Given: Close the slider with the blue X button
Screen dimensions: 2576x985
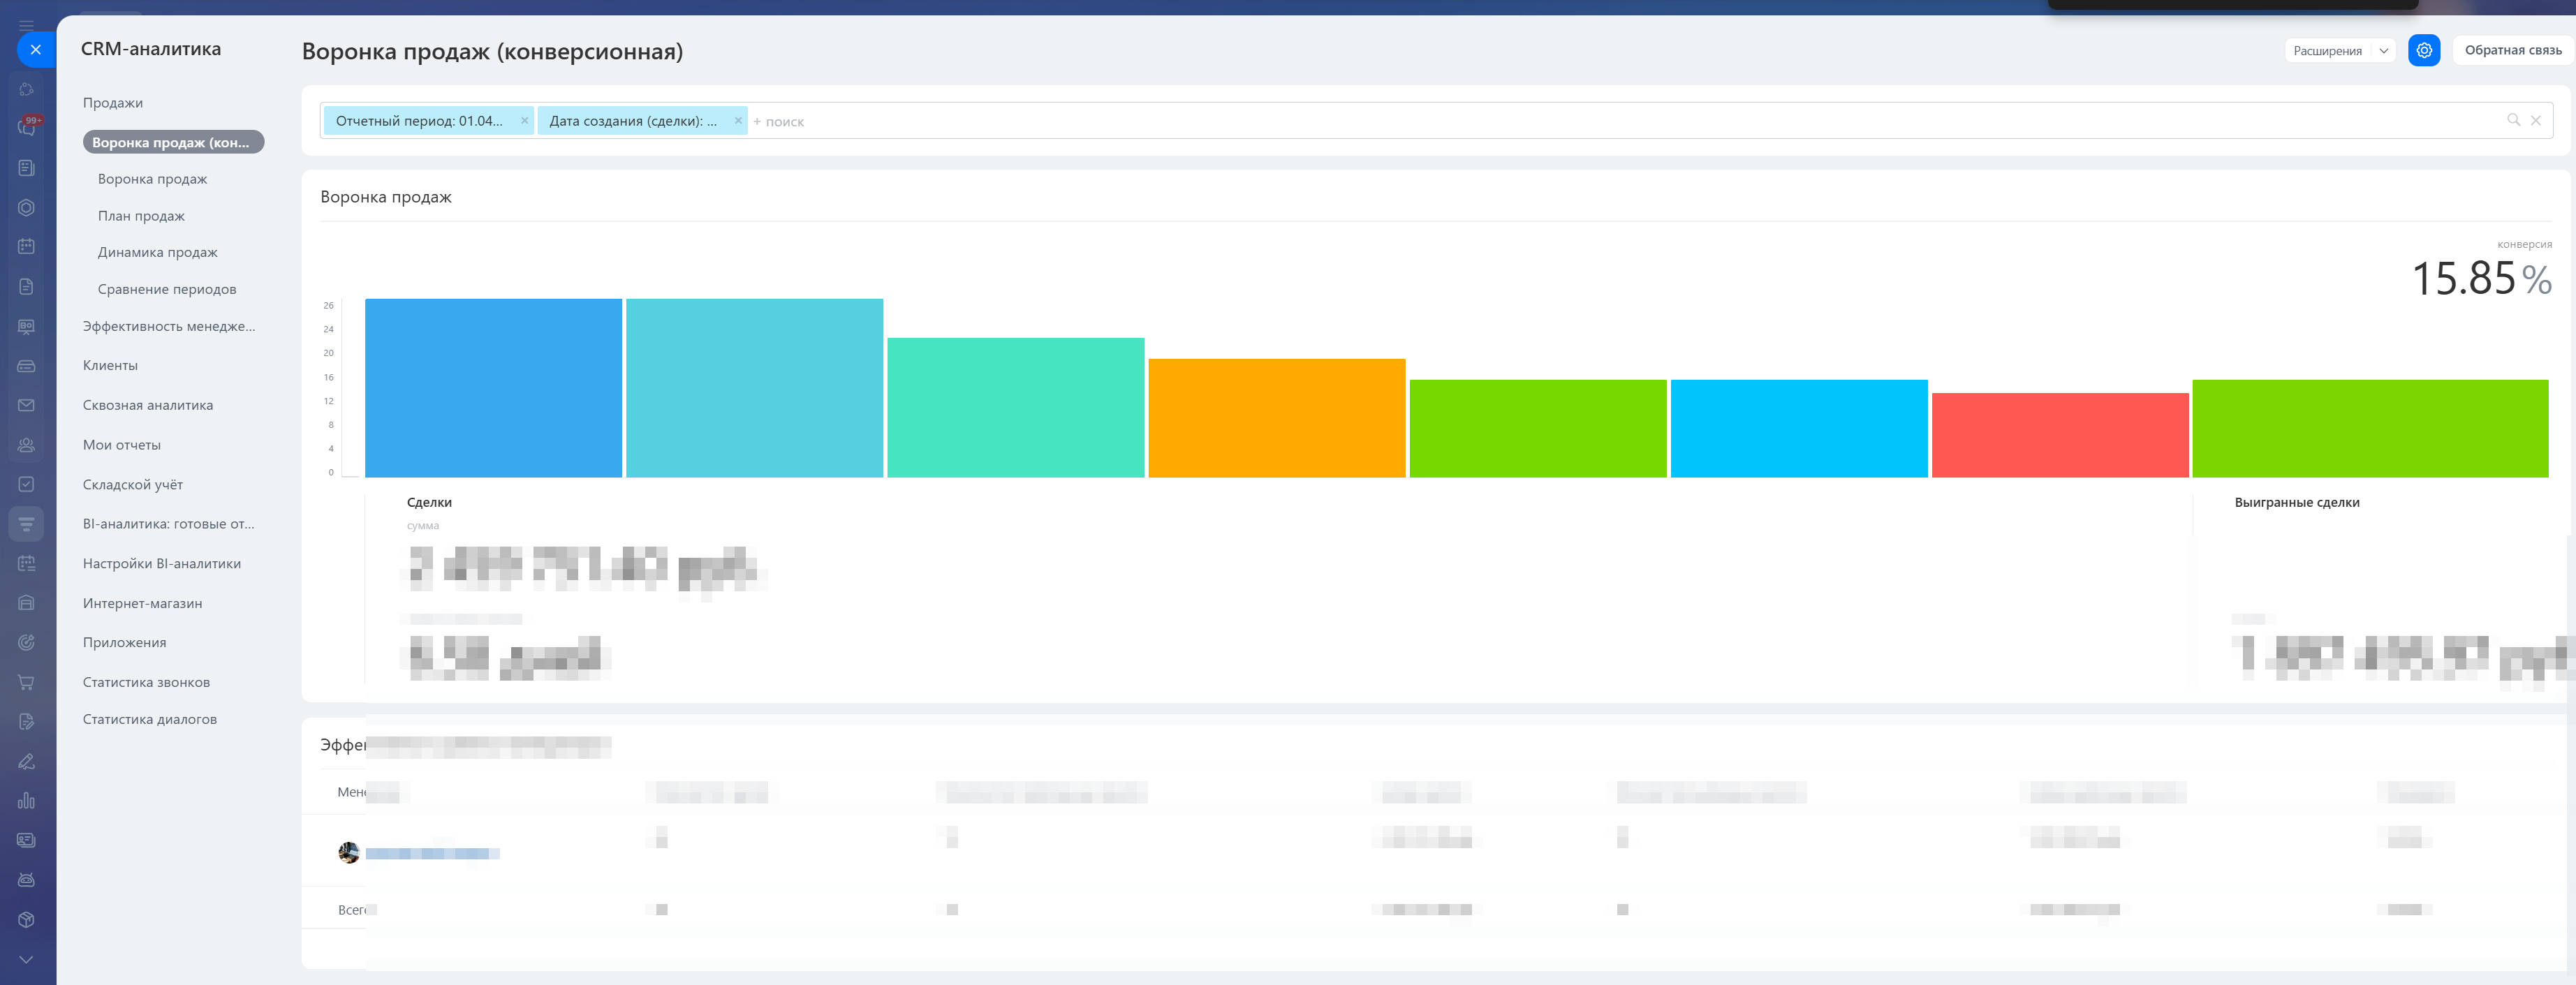Looking at the screenshot, I should [x=36, y=49].
